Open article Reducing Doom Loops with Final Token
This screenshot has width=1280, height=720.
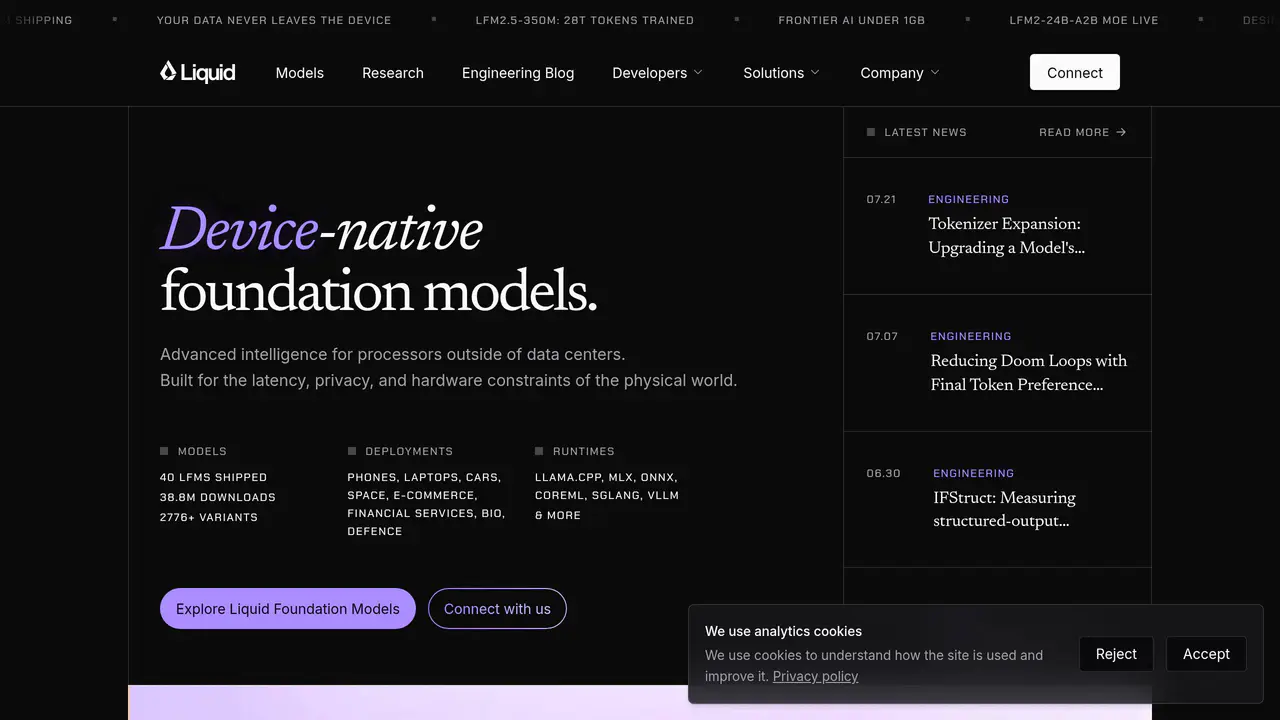coord(1029,373)
